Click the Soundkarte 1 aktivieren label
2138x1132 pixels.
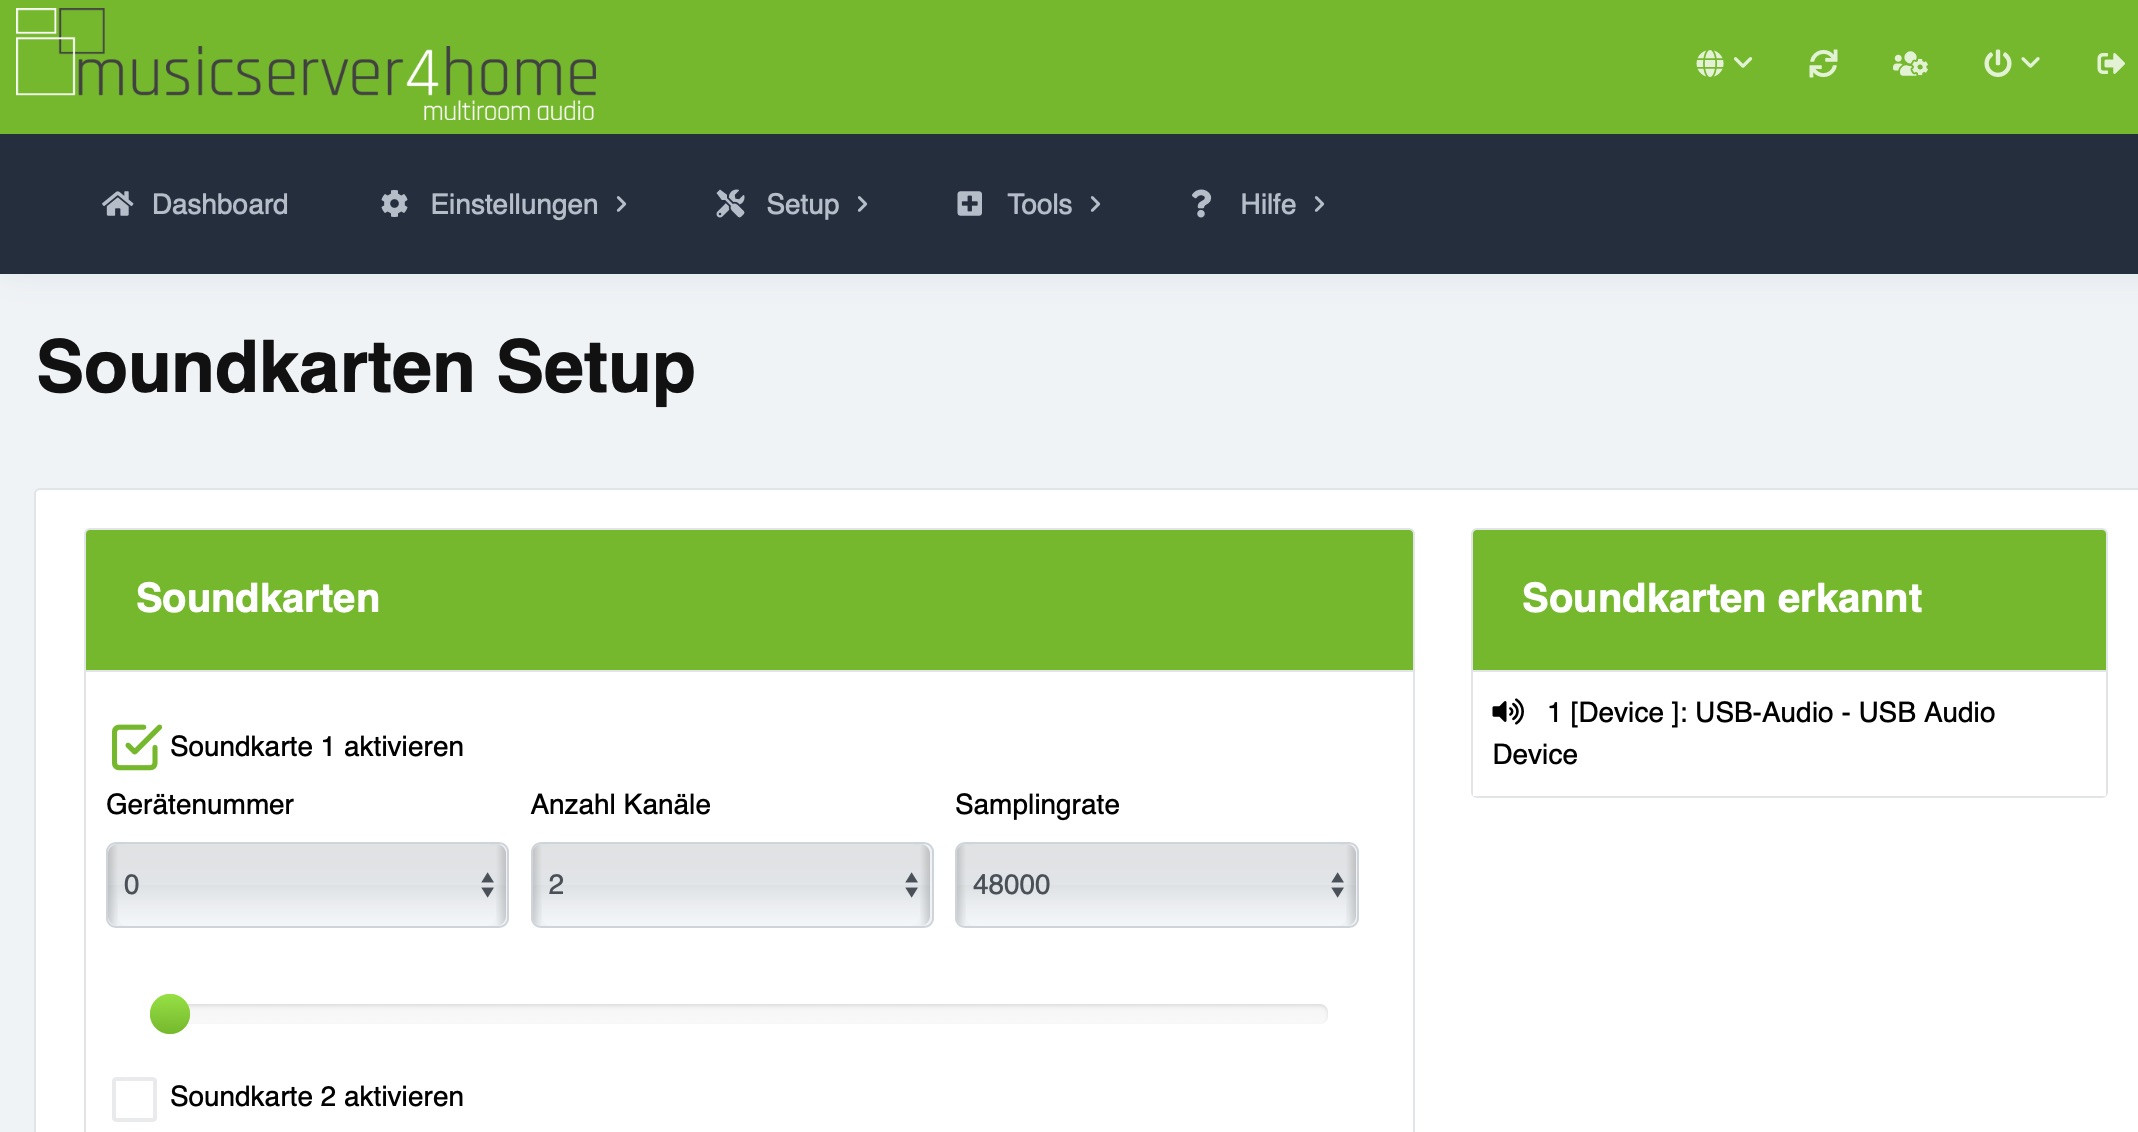316,747
